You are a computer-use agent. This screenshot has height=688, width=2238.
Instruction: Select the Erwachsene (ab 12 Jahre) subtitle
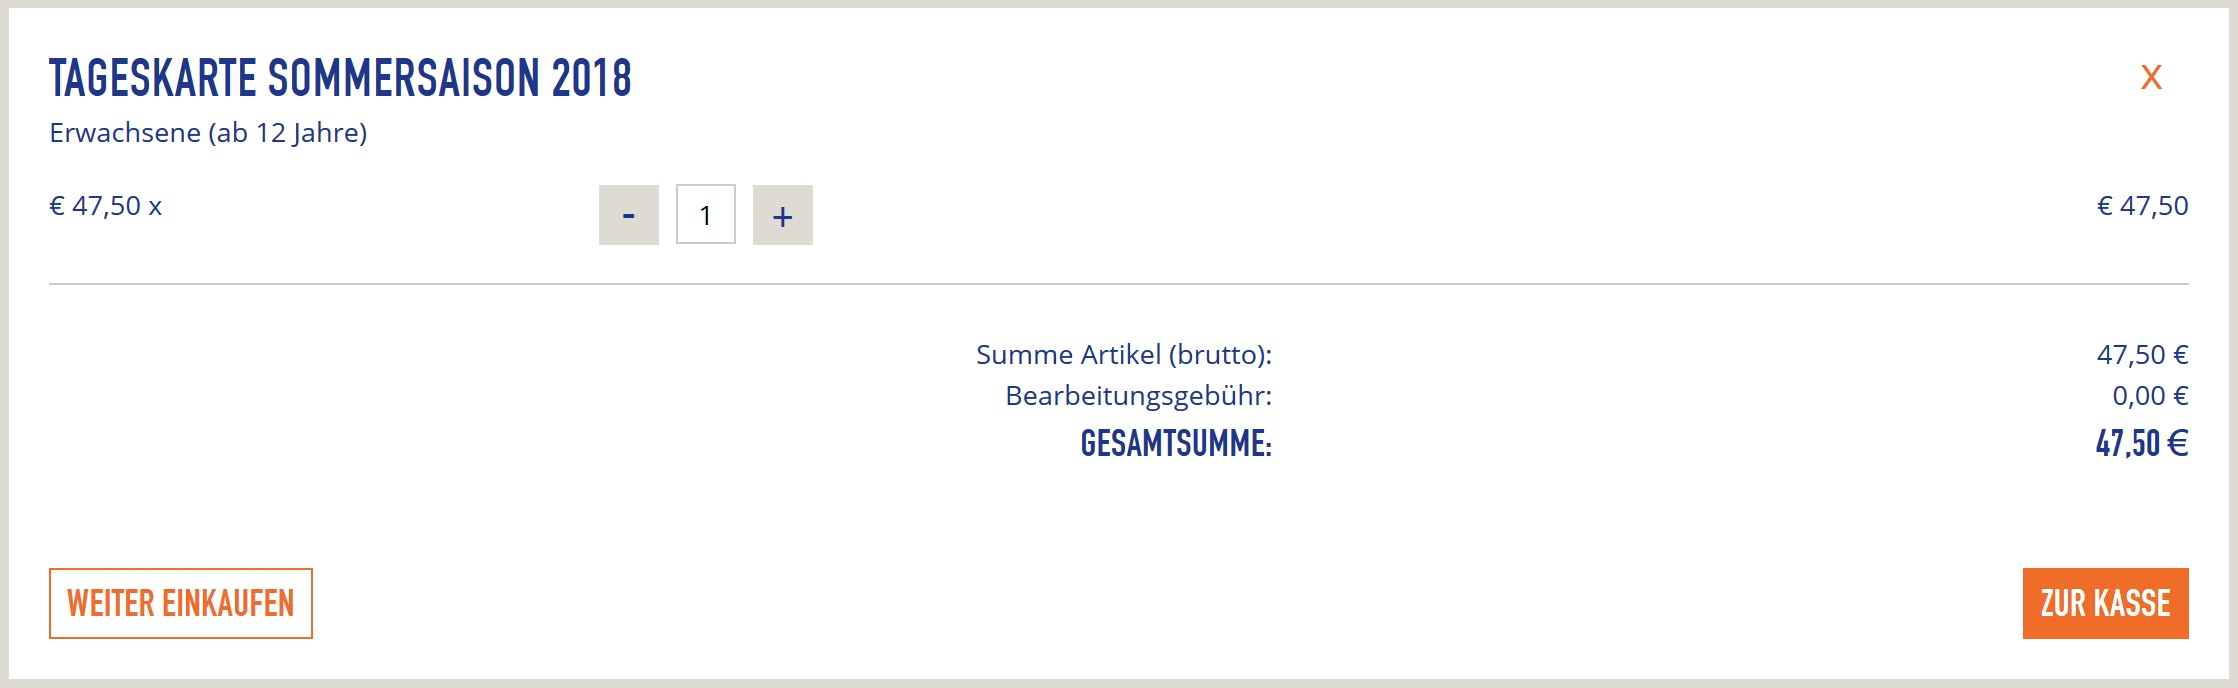point(208,133)
